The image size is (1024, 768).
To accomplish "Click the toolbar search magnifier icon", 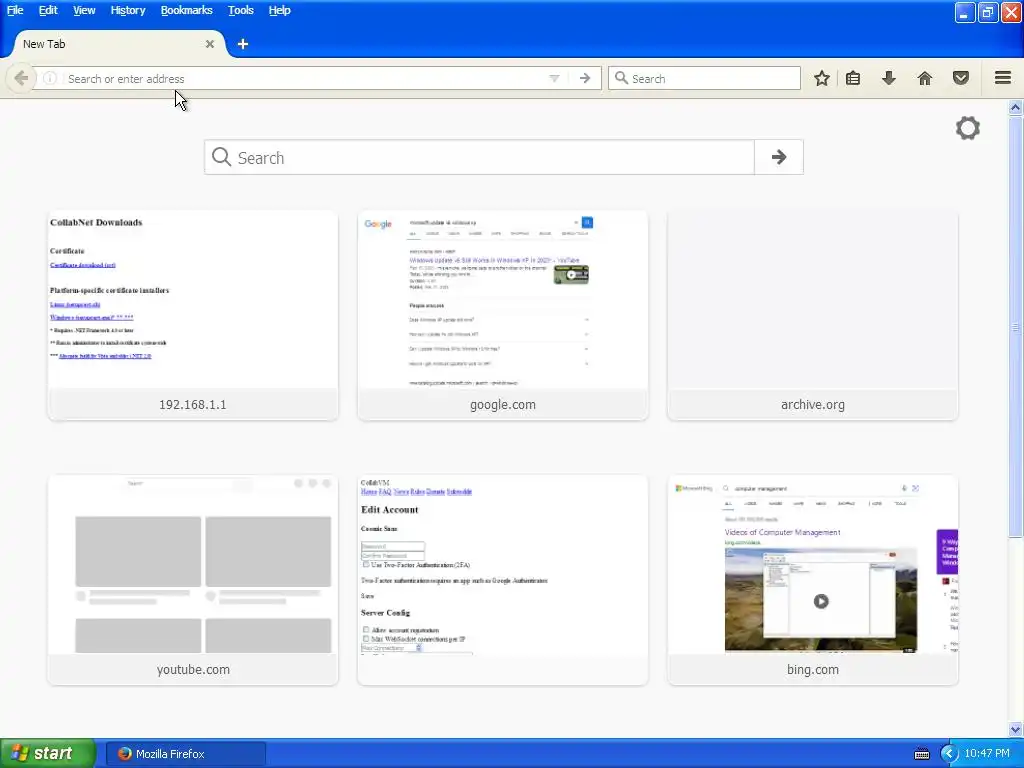I will [621, 78].
